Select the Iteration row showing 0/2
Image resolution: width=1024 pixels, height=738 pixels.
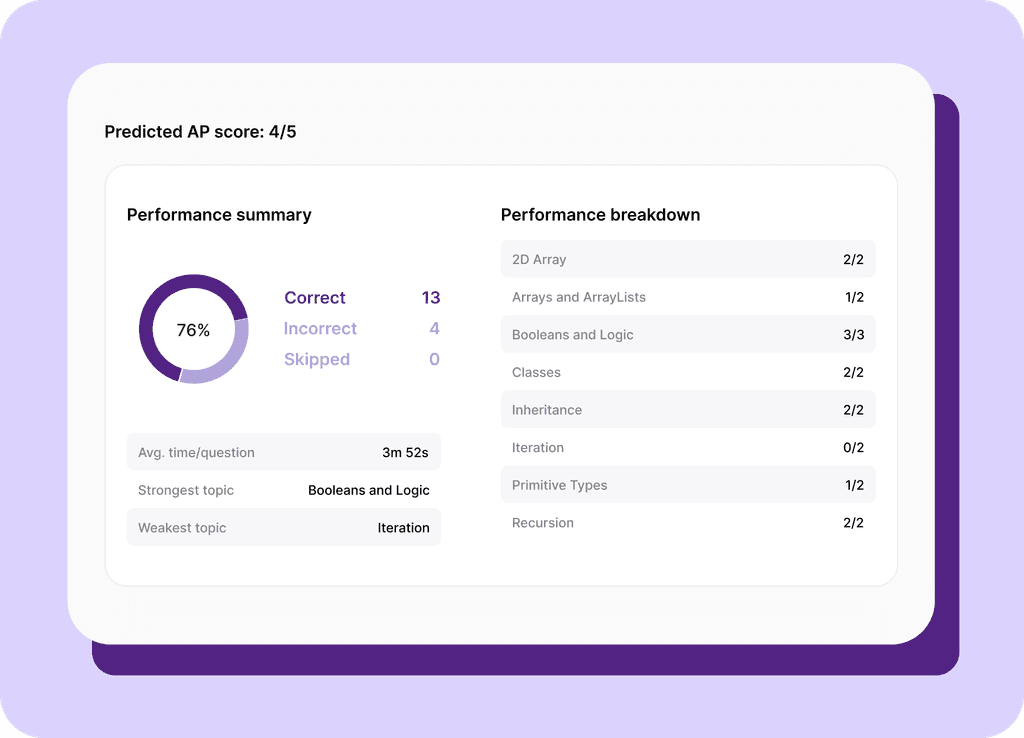687,447
